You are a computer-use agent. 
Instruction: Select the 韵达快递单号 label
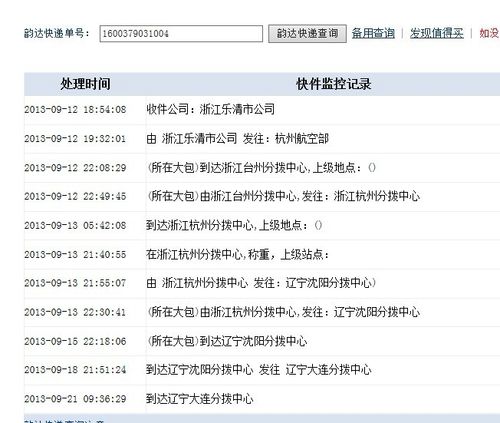click(57, 33)
